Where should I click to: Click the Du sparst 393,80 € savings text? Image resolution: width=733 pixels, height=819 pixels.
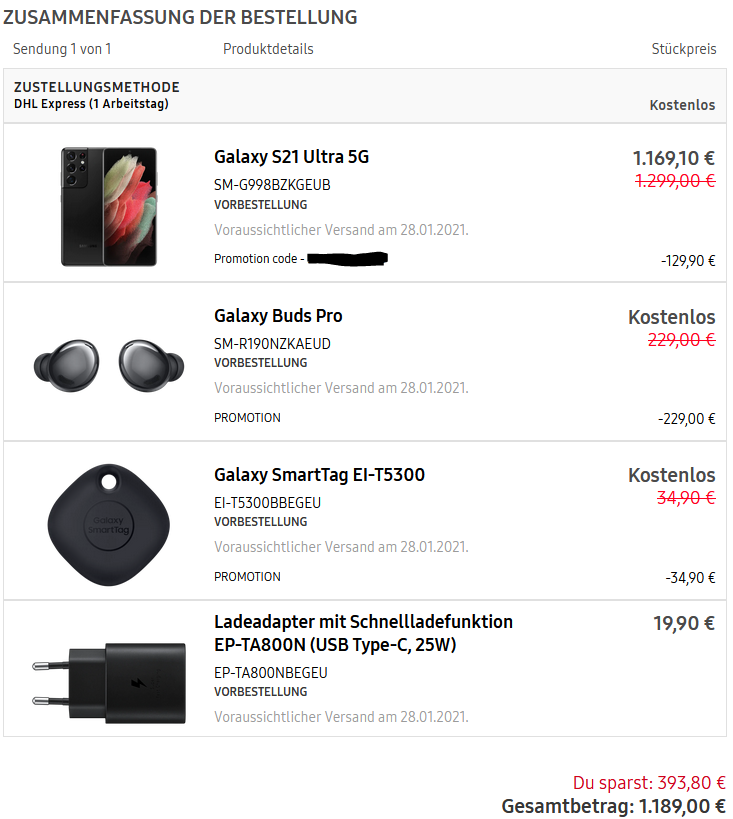click(x=649, y=782)
